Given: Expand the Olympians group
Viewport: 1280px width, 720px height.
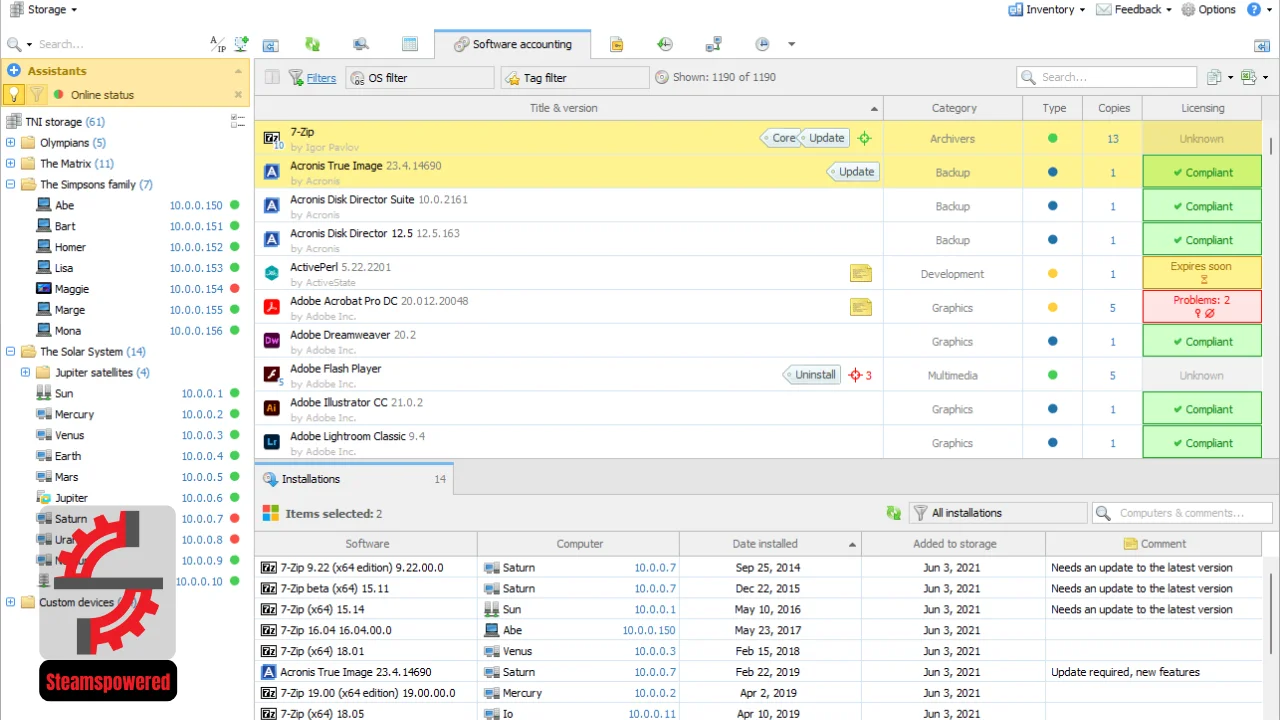Looking at the screenshot, I should point(11,143).
